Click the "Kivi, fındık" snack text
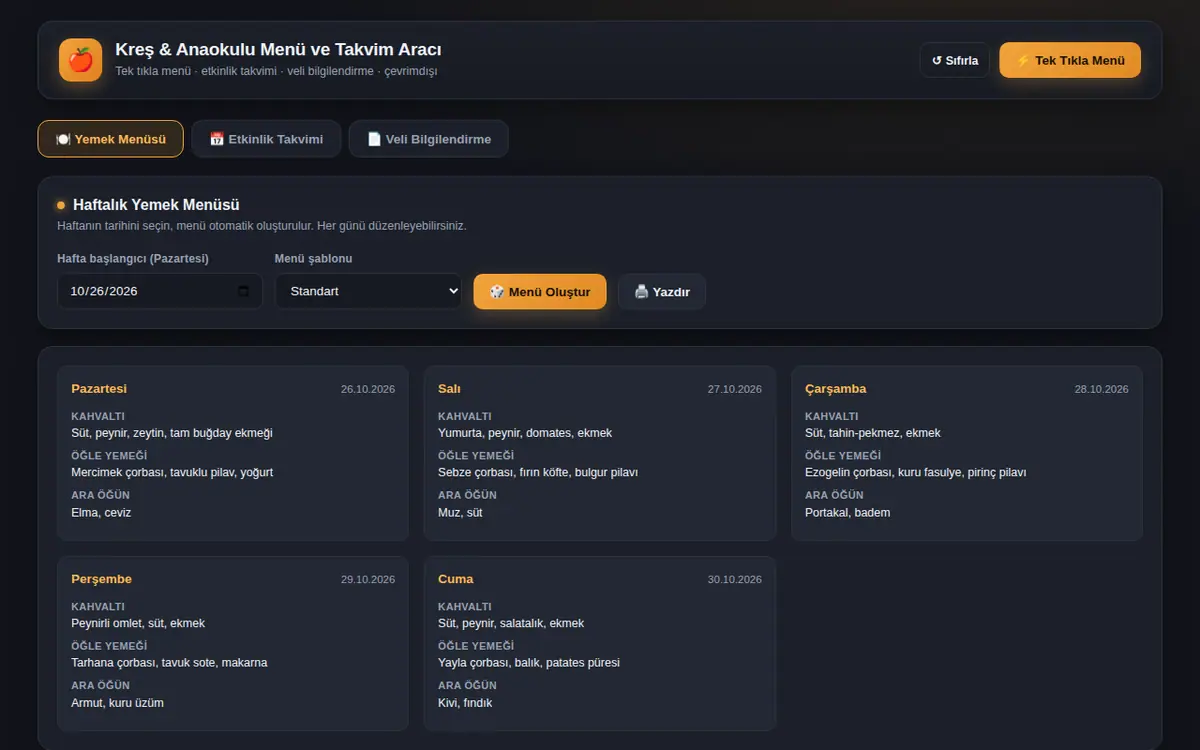This screenshot has height=750, width=1200. pyautogui.click(x=465, y=702)
